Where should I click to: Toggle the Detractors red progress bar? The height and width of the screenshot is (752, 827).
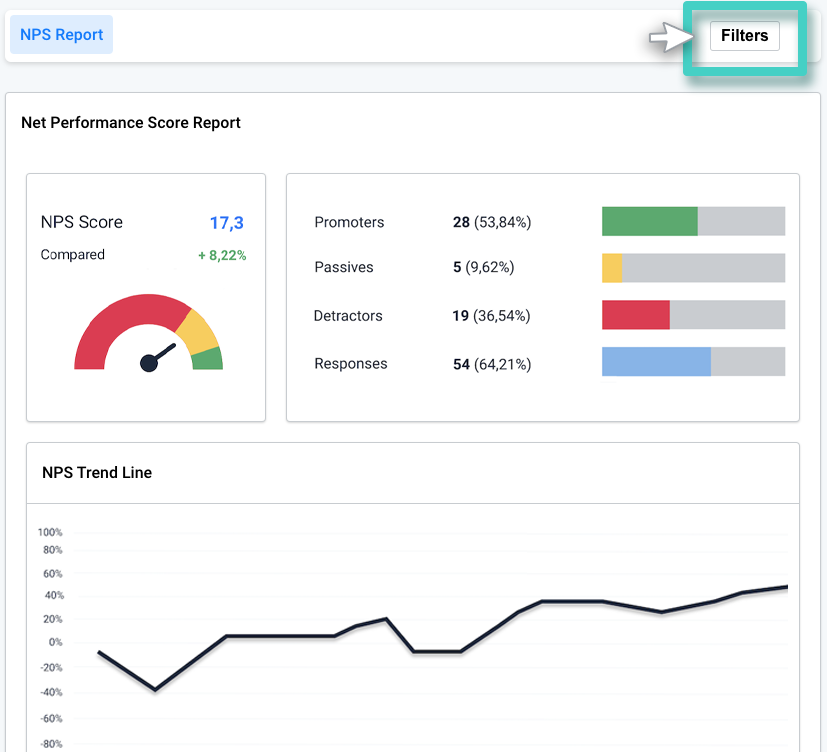636,315
